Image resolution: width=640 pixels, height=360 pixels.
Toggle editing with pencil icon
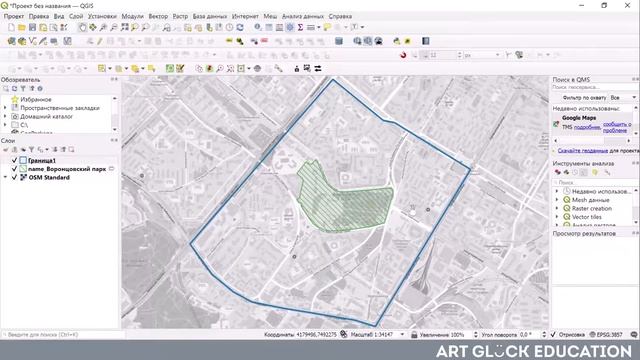pos(99,41)
